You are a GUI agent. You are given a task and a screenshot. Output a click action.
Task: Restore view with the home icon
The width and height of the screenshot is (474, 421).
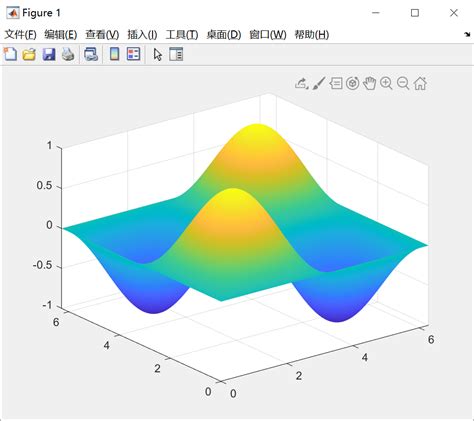420,83
